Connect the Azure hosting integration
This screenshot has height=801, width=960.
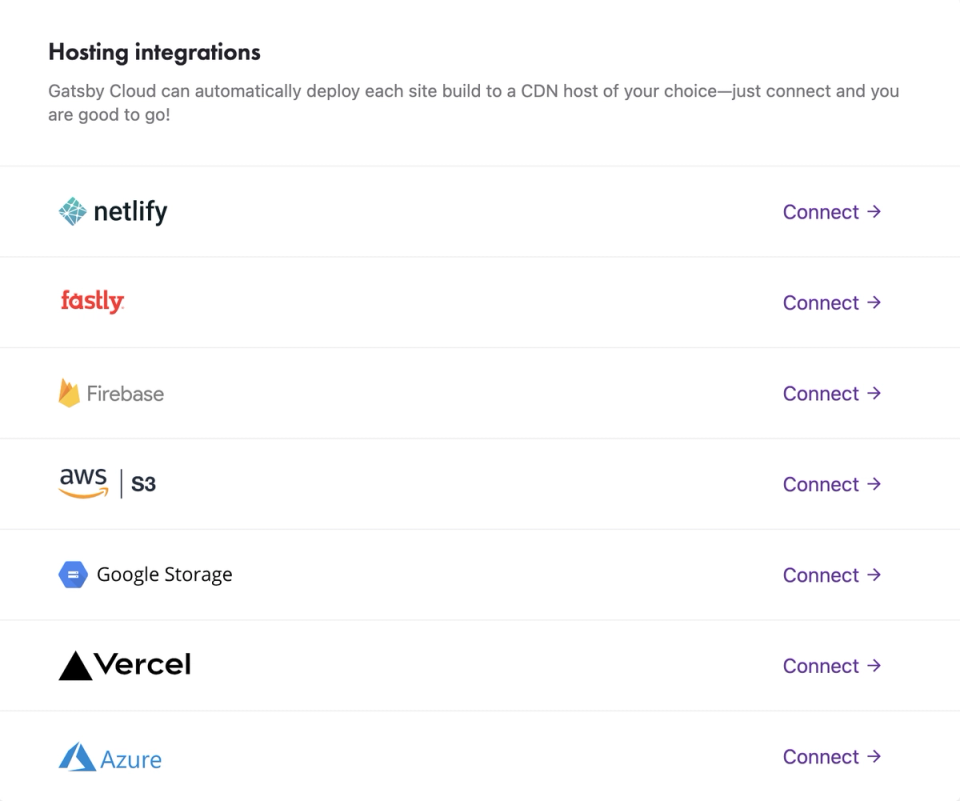[x=831, y=758]
